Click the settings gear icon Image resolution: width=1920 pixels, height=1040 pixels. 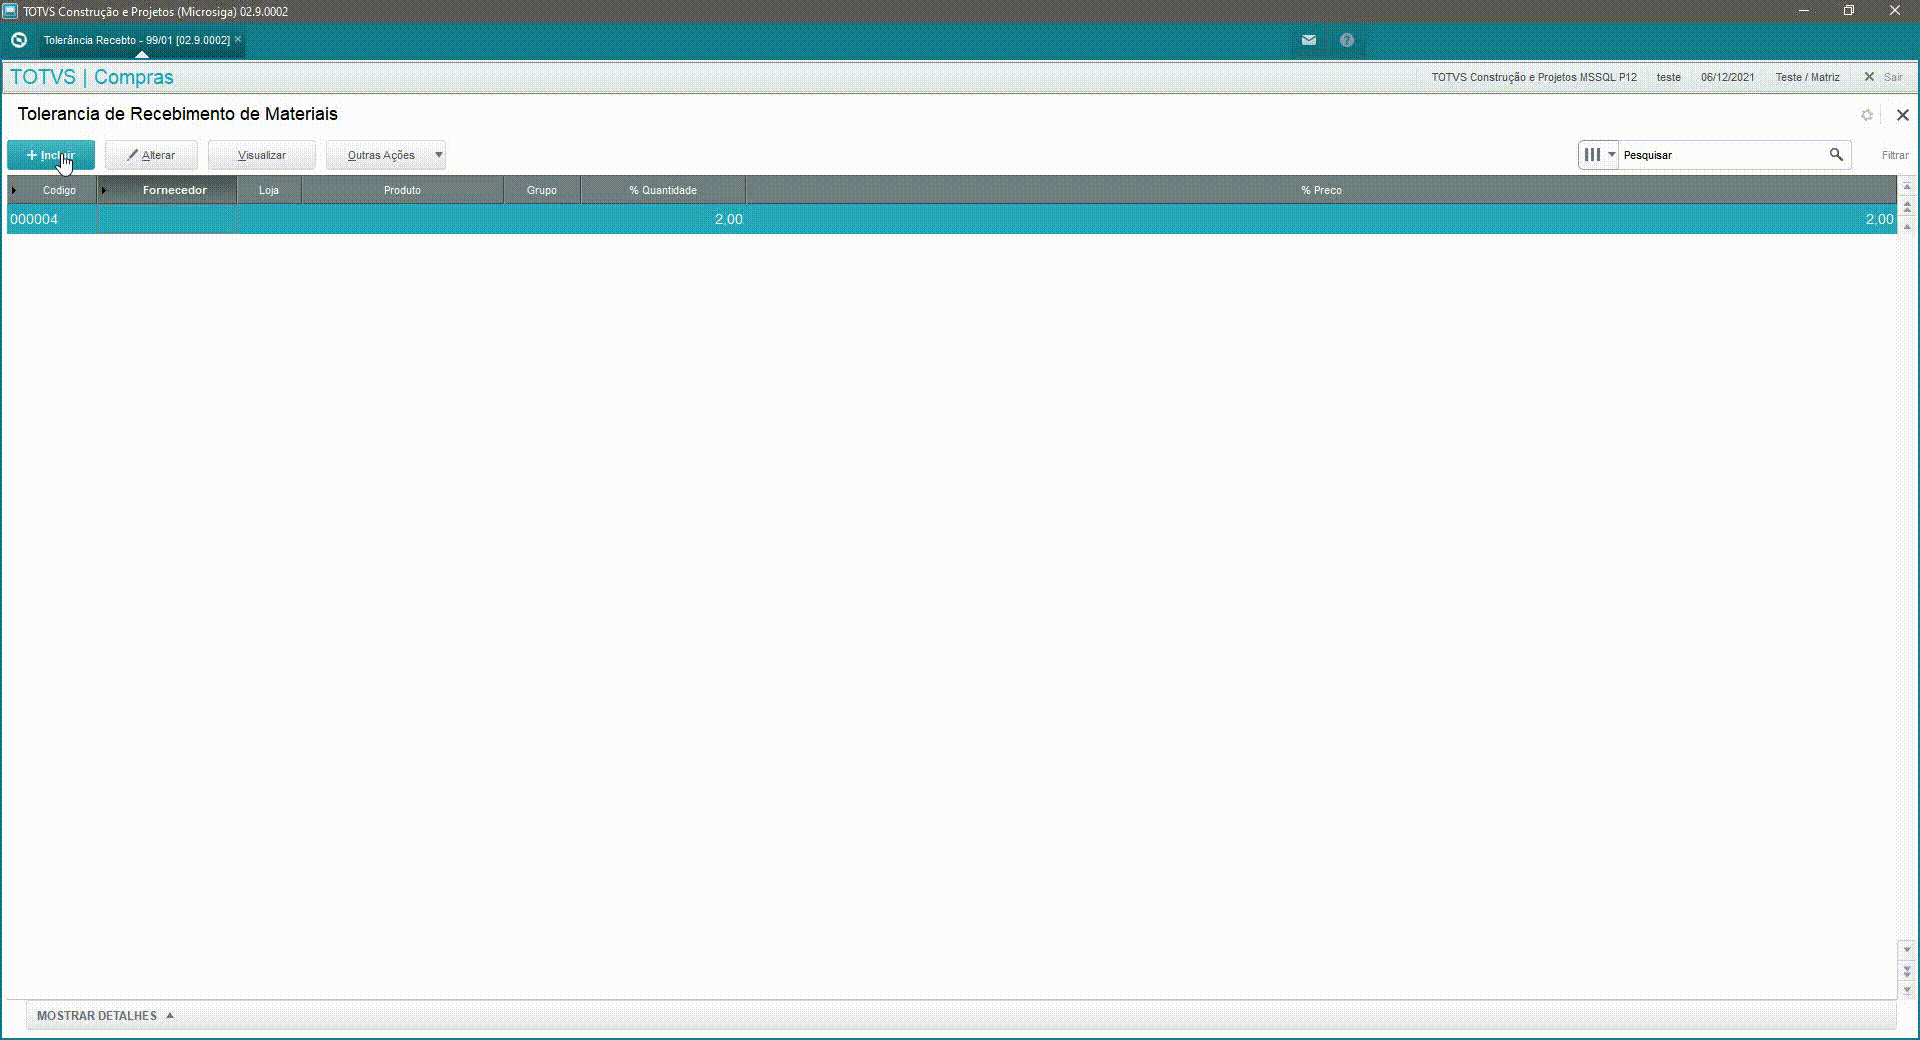pyautogui.click(x=1866, y=115)
